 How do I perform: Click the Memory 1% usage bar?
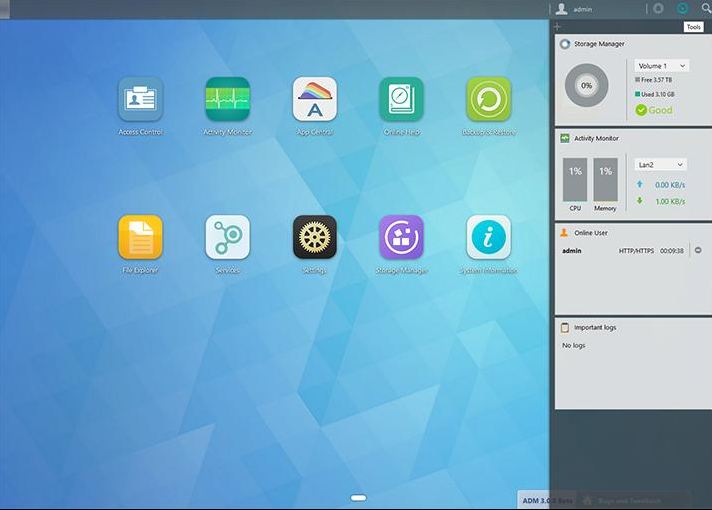[605, 179]
